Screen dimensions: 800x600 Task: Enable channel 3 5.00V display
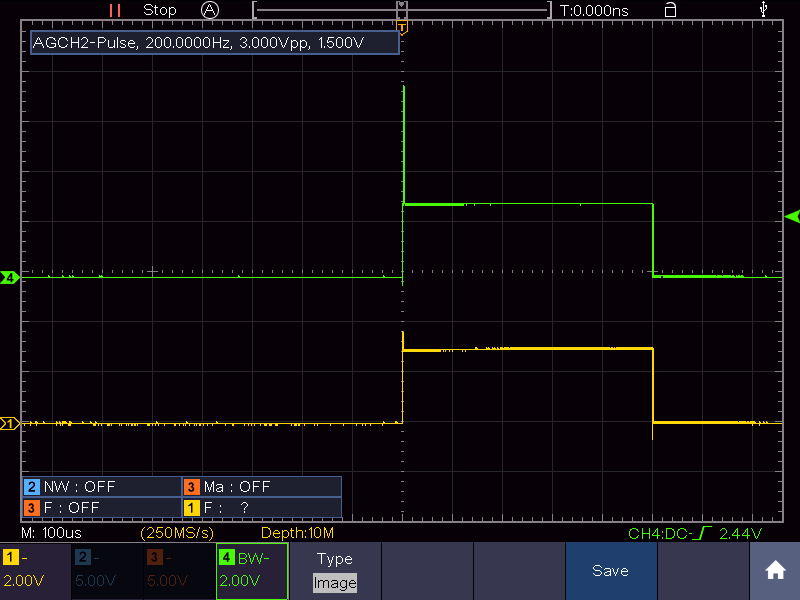pos(180,570)
